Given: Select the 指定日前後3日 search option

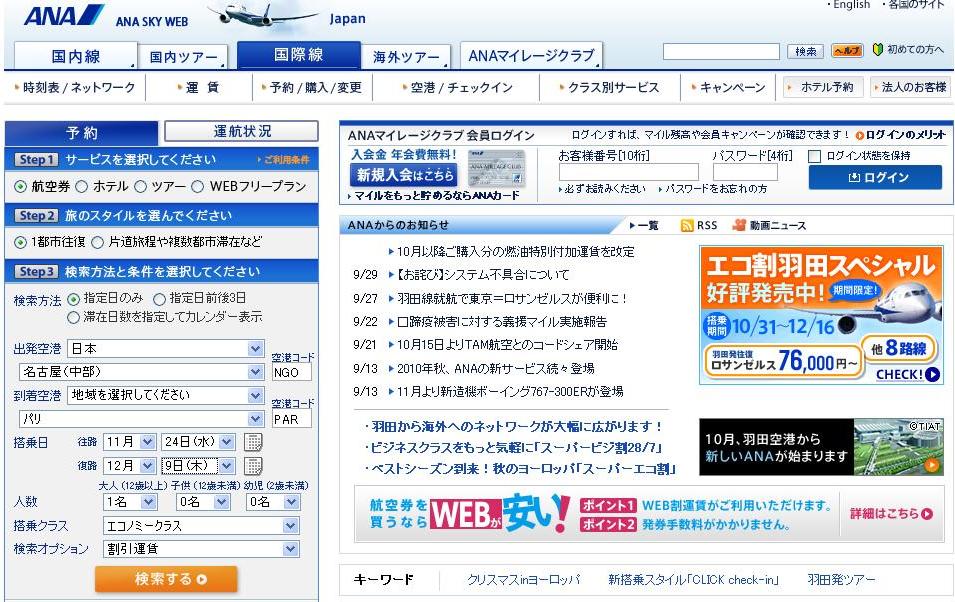Looking at the screenshot, I should [159, 299].
